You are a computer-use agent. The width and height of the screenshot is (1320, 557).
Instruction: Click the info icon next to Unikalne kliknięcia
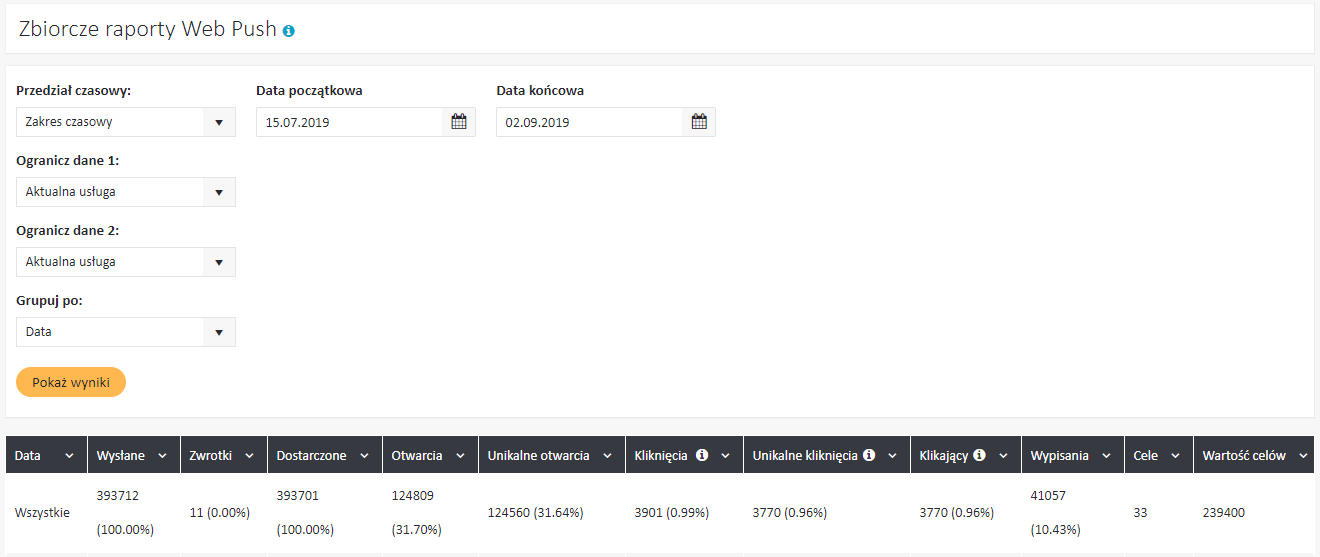click(869, 455)
